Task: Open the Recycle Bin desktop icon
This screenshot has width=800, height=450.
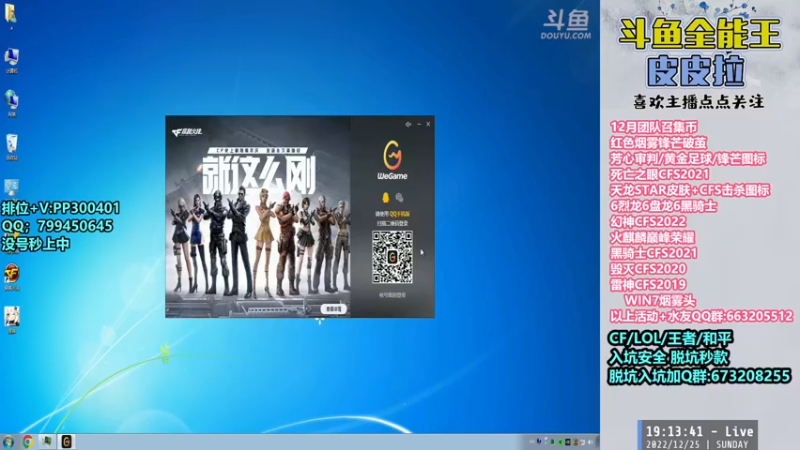Action: pos(12,144)
